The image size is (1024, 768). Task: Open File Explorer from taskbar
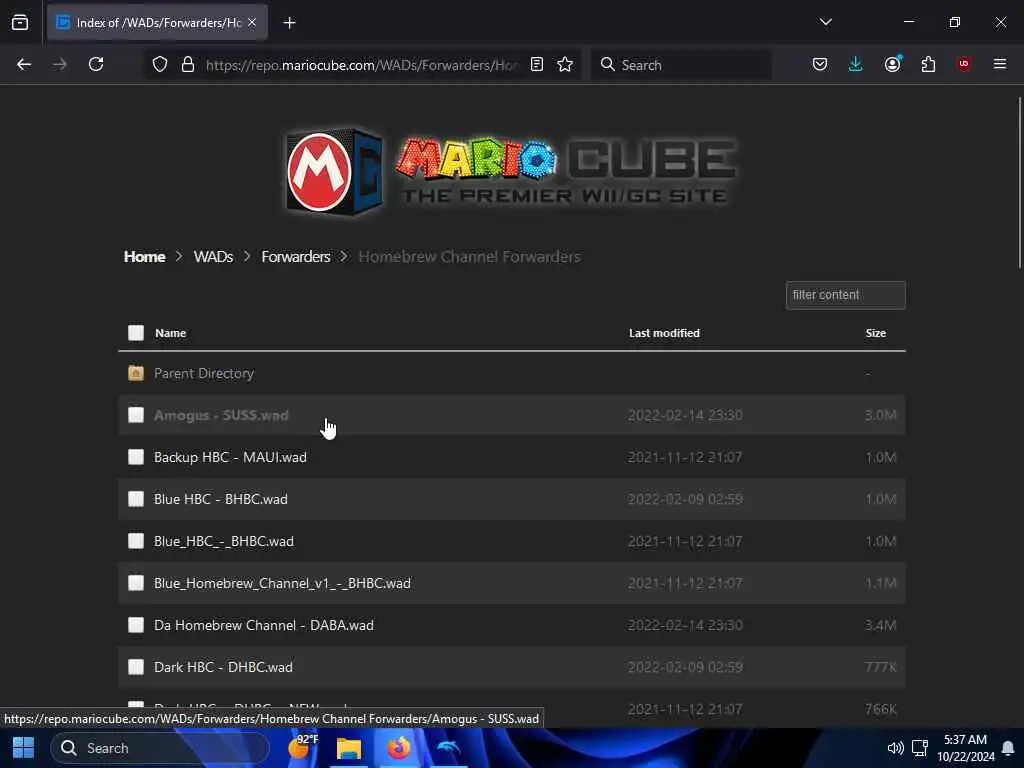click(349, 748)
